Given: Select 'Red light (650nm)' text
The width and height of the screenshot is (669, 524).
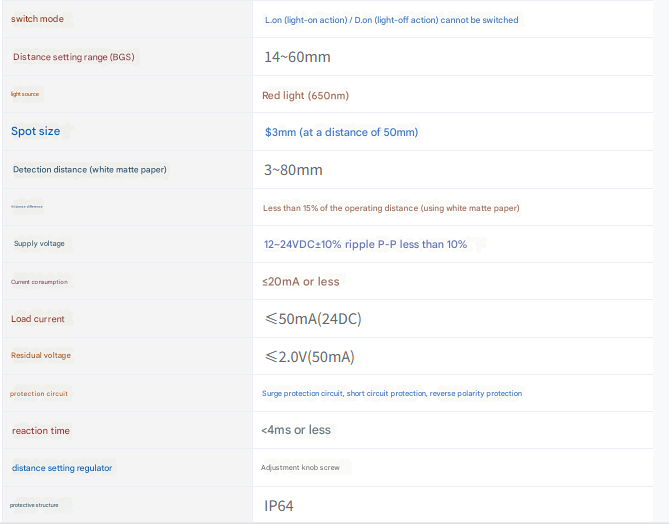Looking at the screenshot, I should point(305,96).
